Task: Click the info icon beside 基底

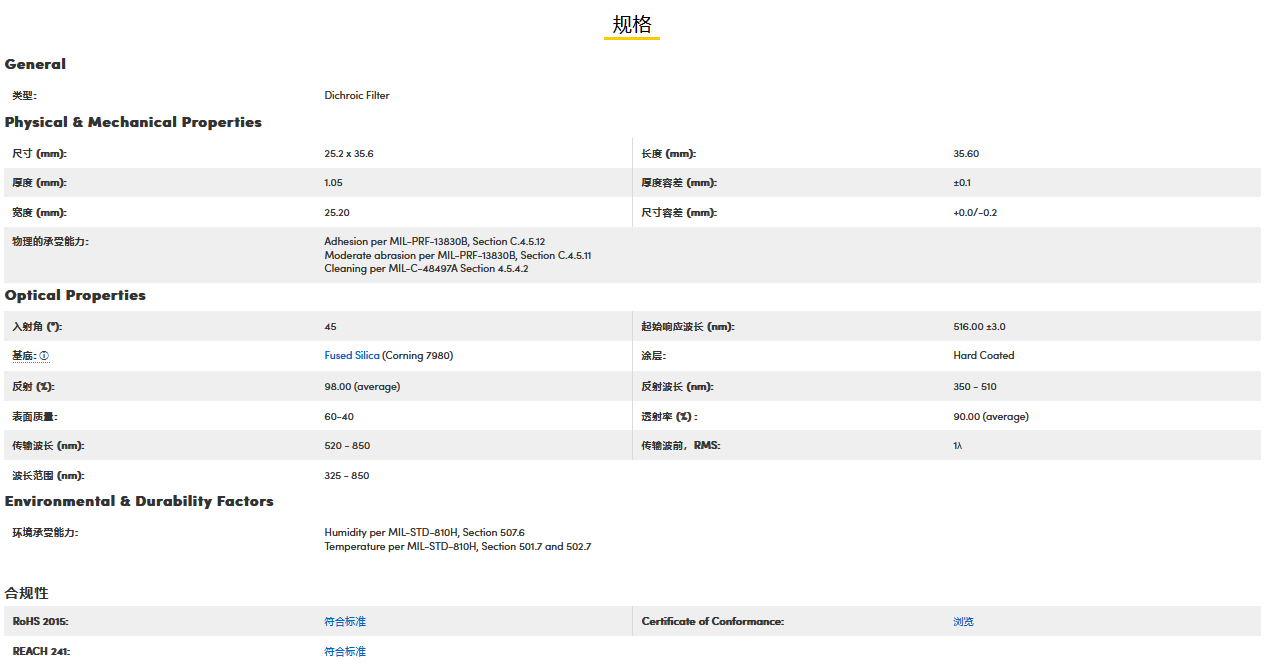Action: (44, 356)
